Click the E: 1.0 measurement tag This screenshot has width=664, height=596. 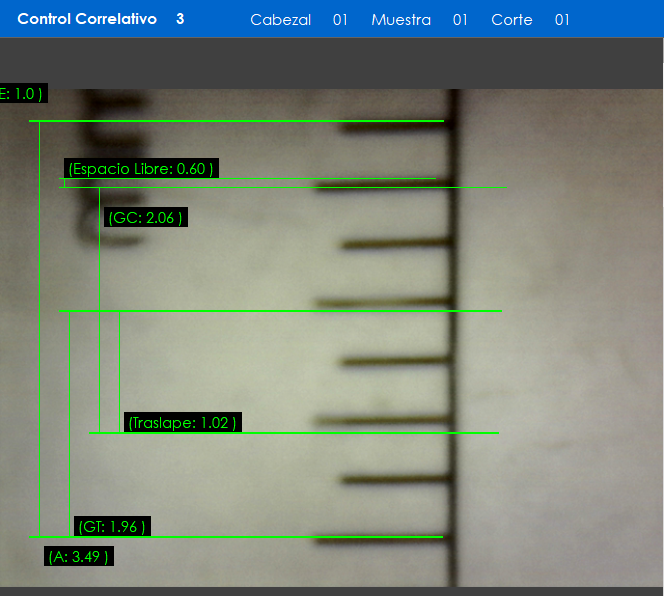[x=22, y=94]
